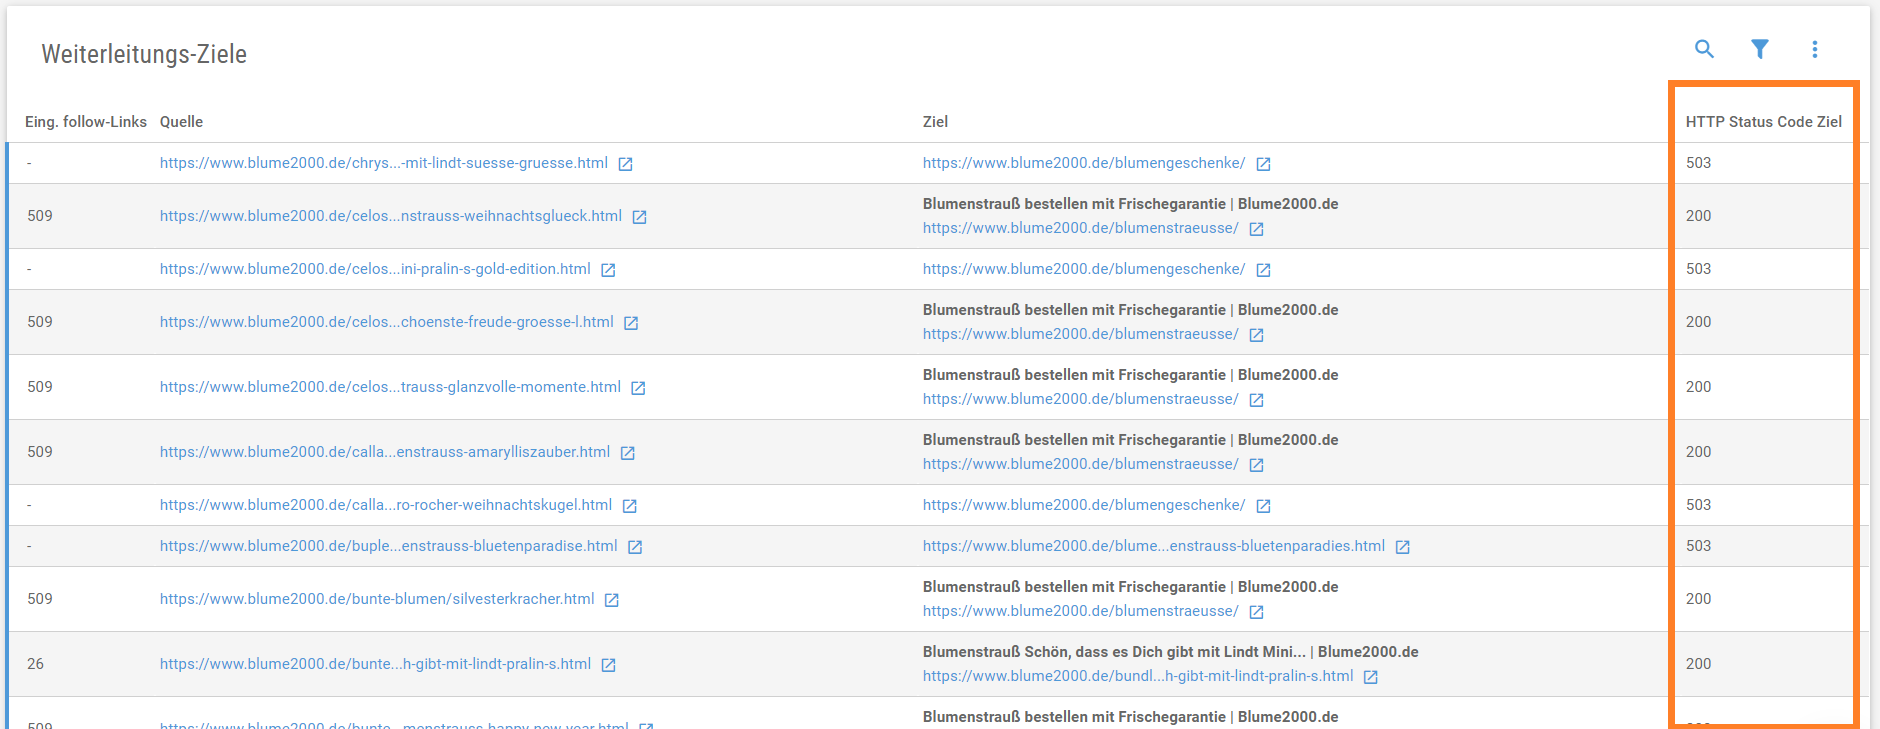Screen dimensions: 1880x729
Task: Open external icon for blumengeschenke target in gold-edition row
Action: (x=1263, y=270)
